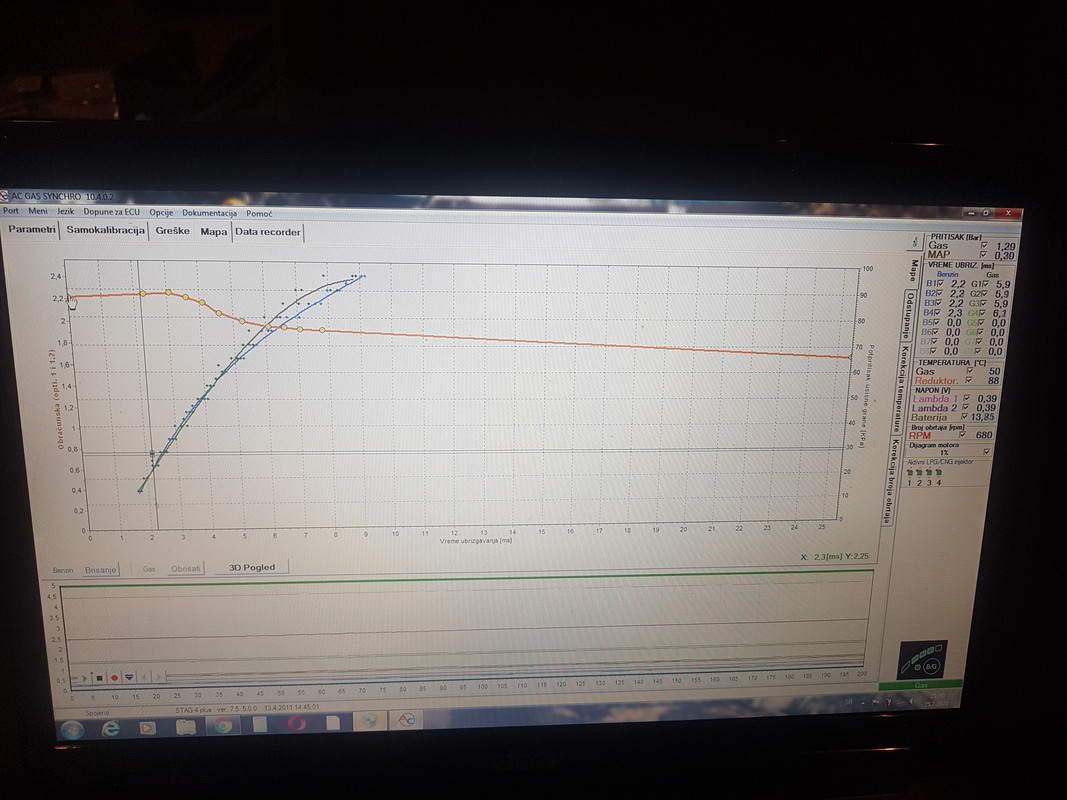
Task: Click active LPG injector 4 icon
Action: point(939,473)
